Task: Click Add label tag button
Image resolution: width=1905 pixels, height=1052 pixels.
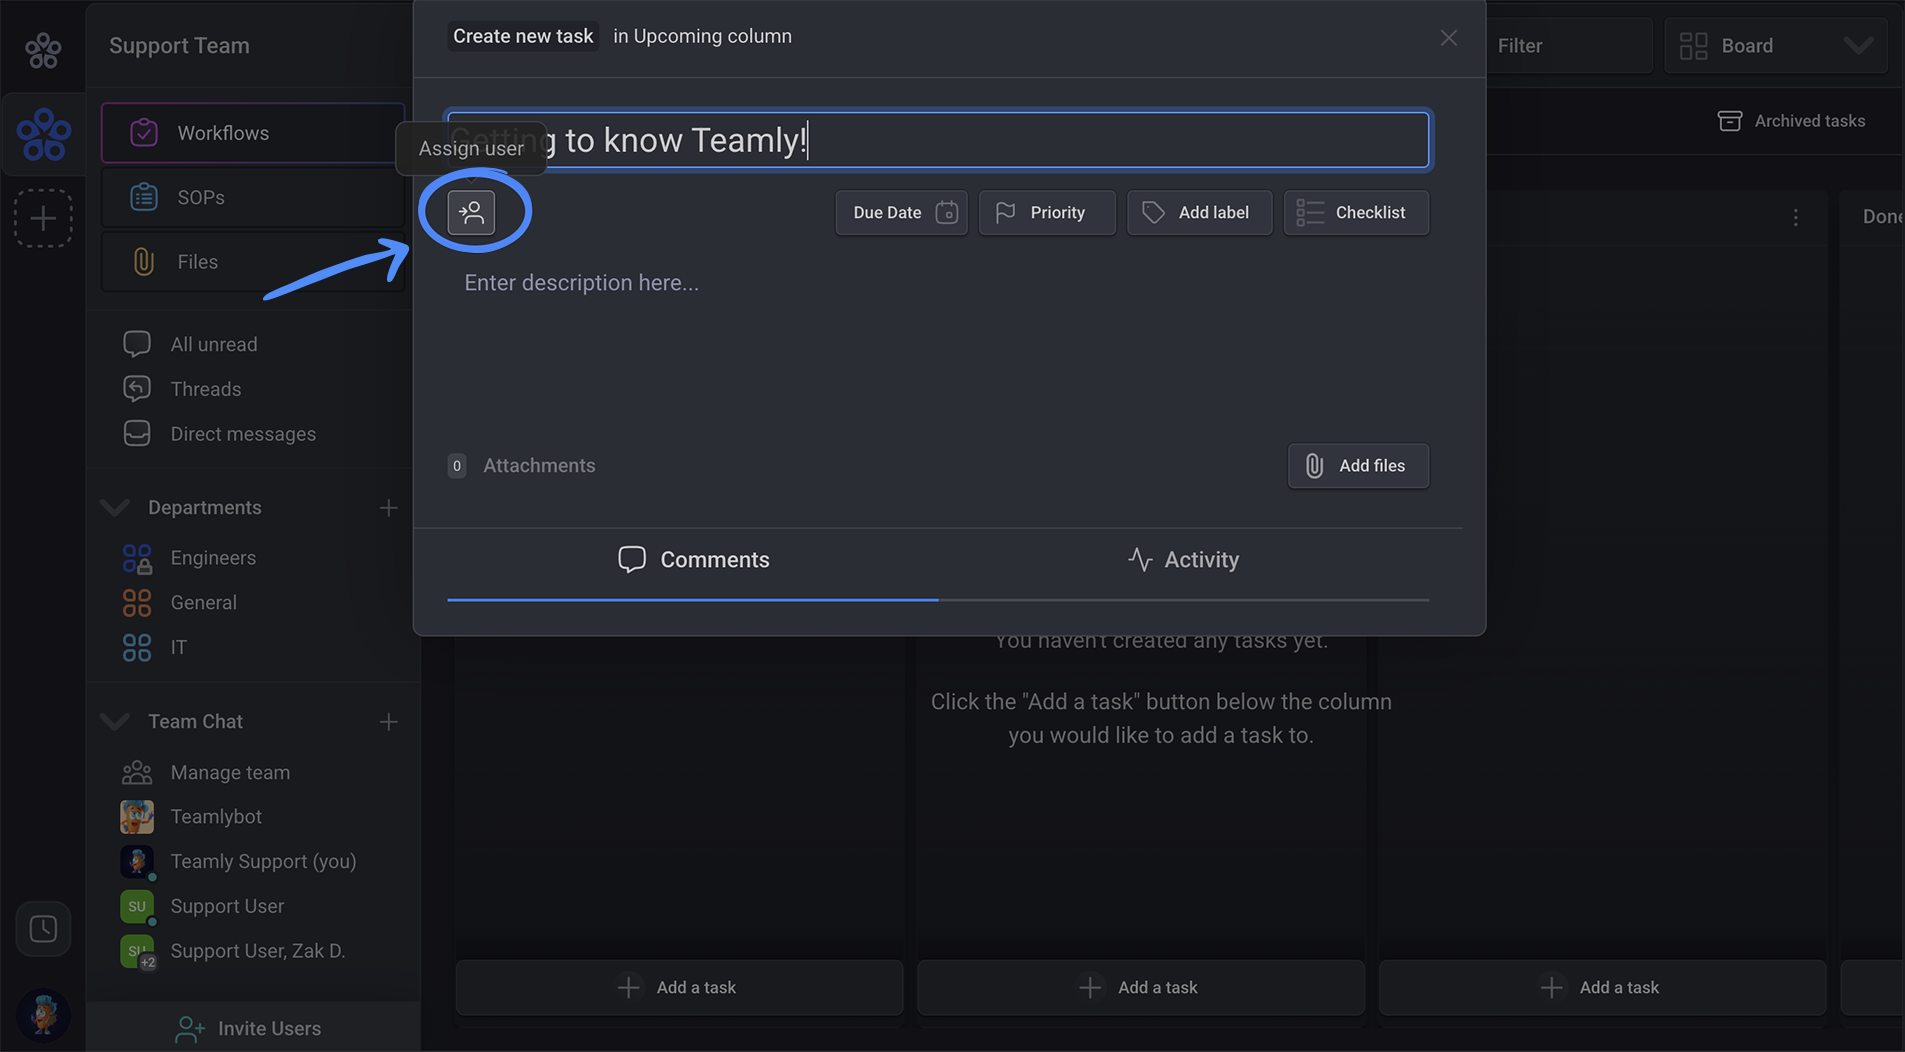Action: click(1199, 212)
